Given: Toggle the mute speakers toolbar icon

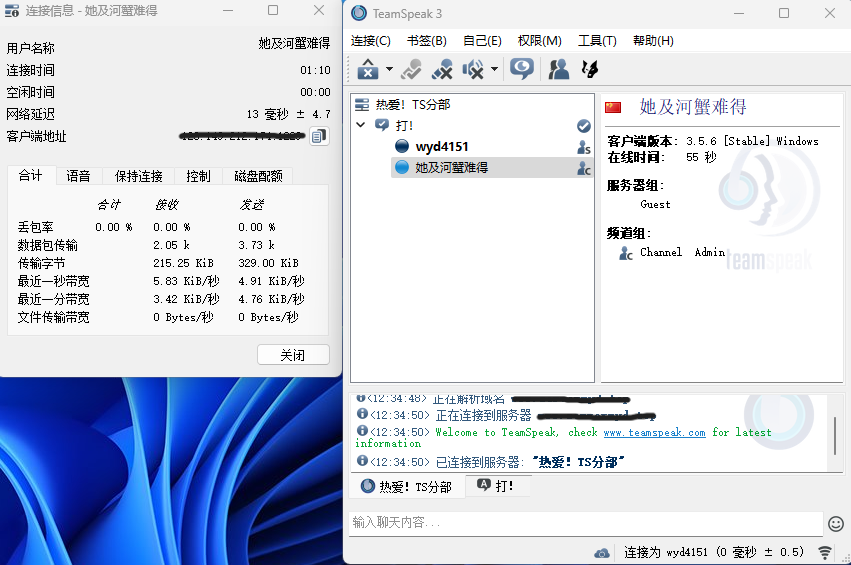Looking at the screenshot, I should coord(473,69).
